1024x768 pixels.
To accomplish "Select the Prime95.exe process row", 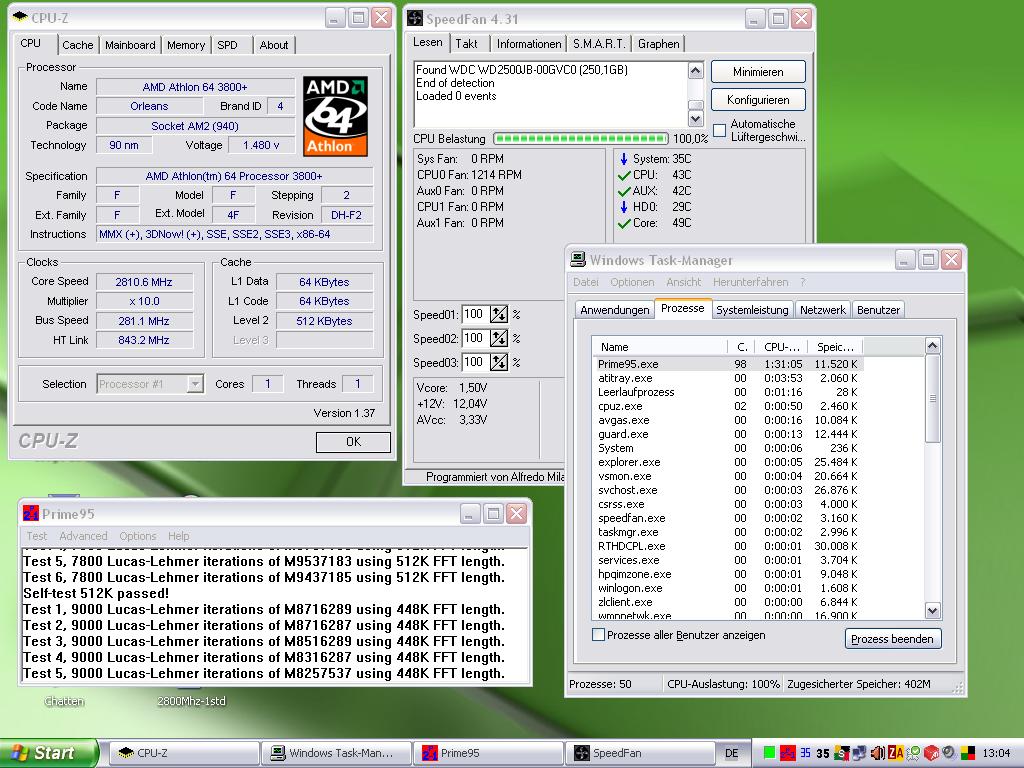I will tap(728, 364).
